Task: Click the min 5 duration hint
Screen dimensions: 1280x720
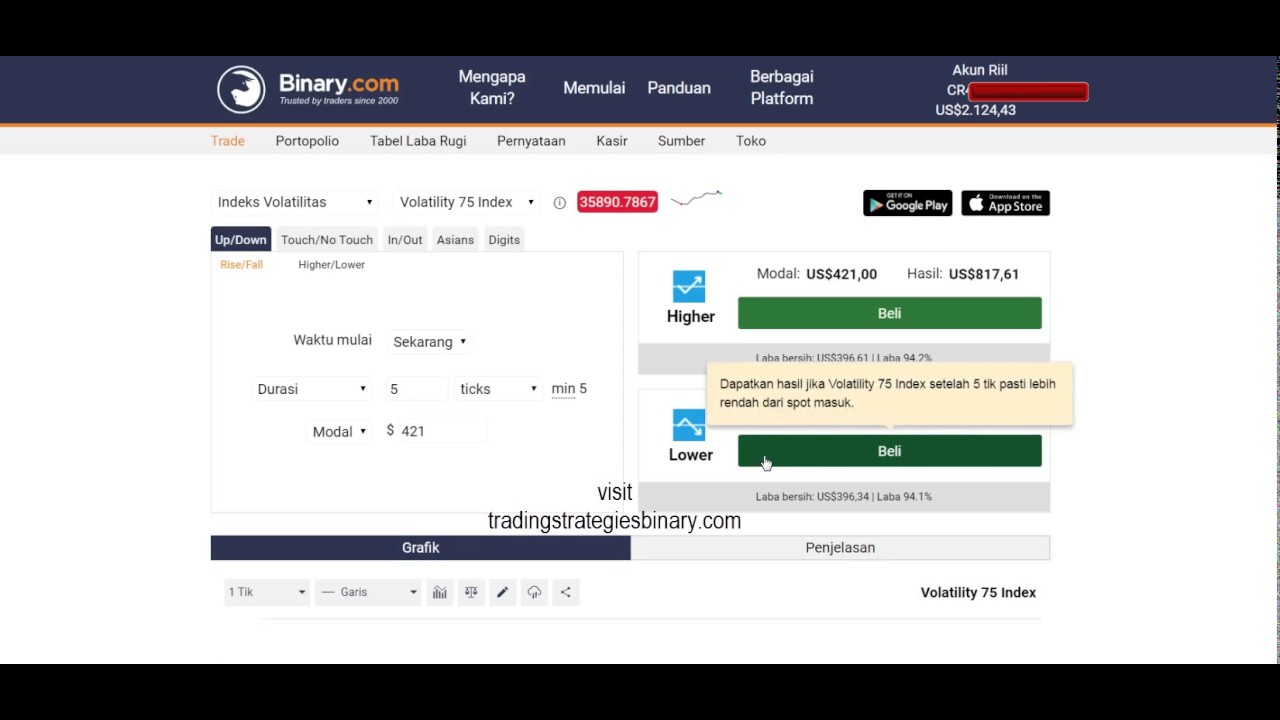Action: click(x=569, y=389)
